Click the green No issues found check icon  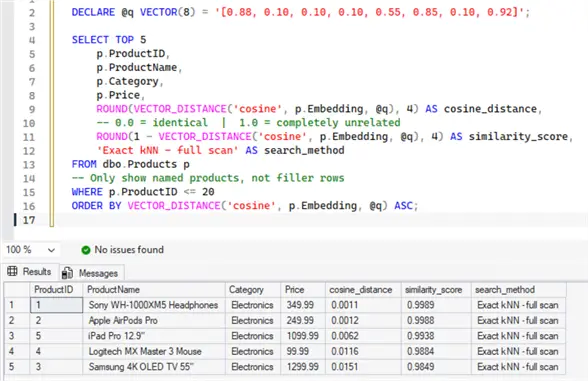[86, 250]
